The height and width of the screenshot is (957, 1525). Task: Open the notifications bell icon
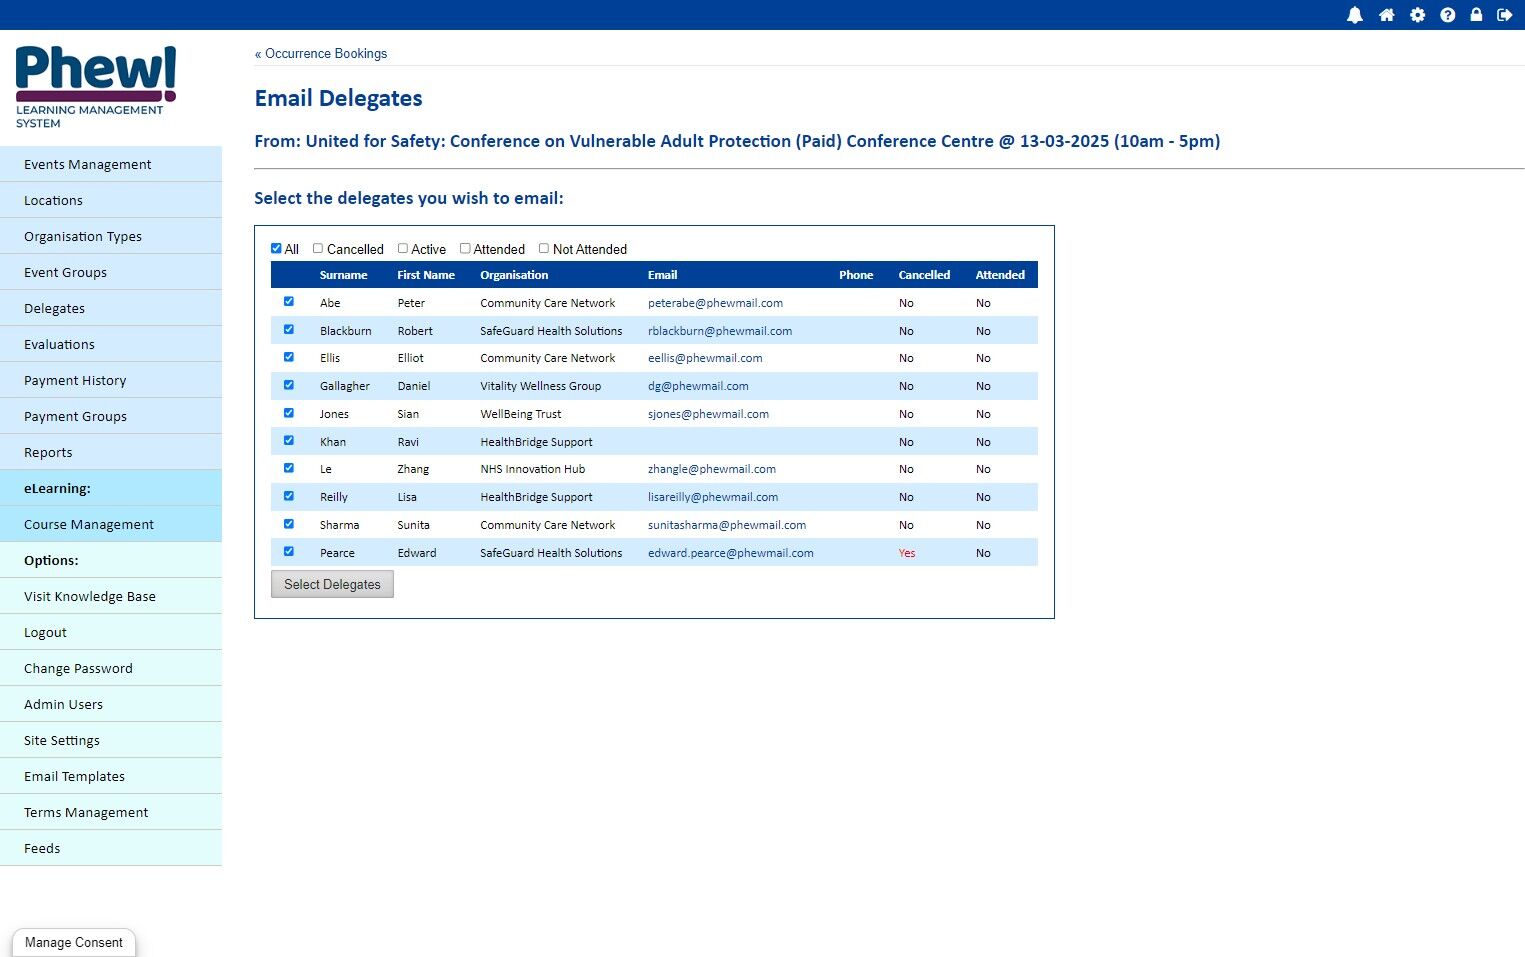pyautogui.click(x=1355, y=15)
